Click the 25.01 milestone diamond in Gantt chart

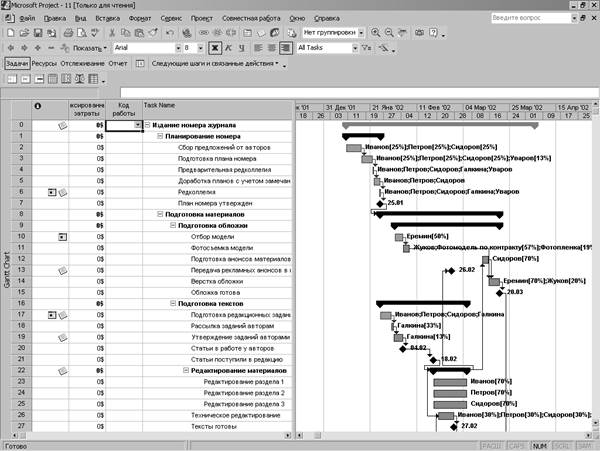(380, 203)
